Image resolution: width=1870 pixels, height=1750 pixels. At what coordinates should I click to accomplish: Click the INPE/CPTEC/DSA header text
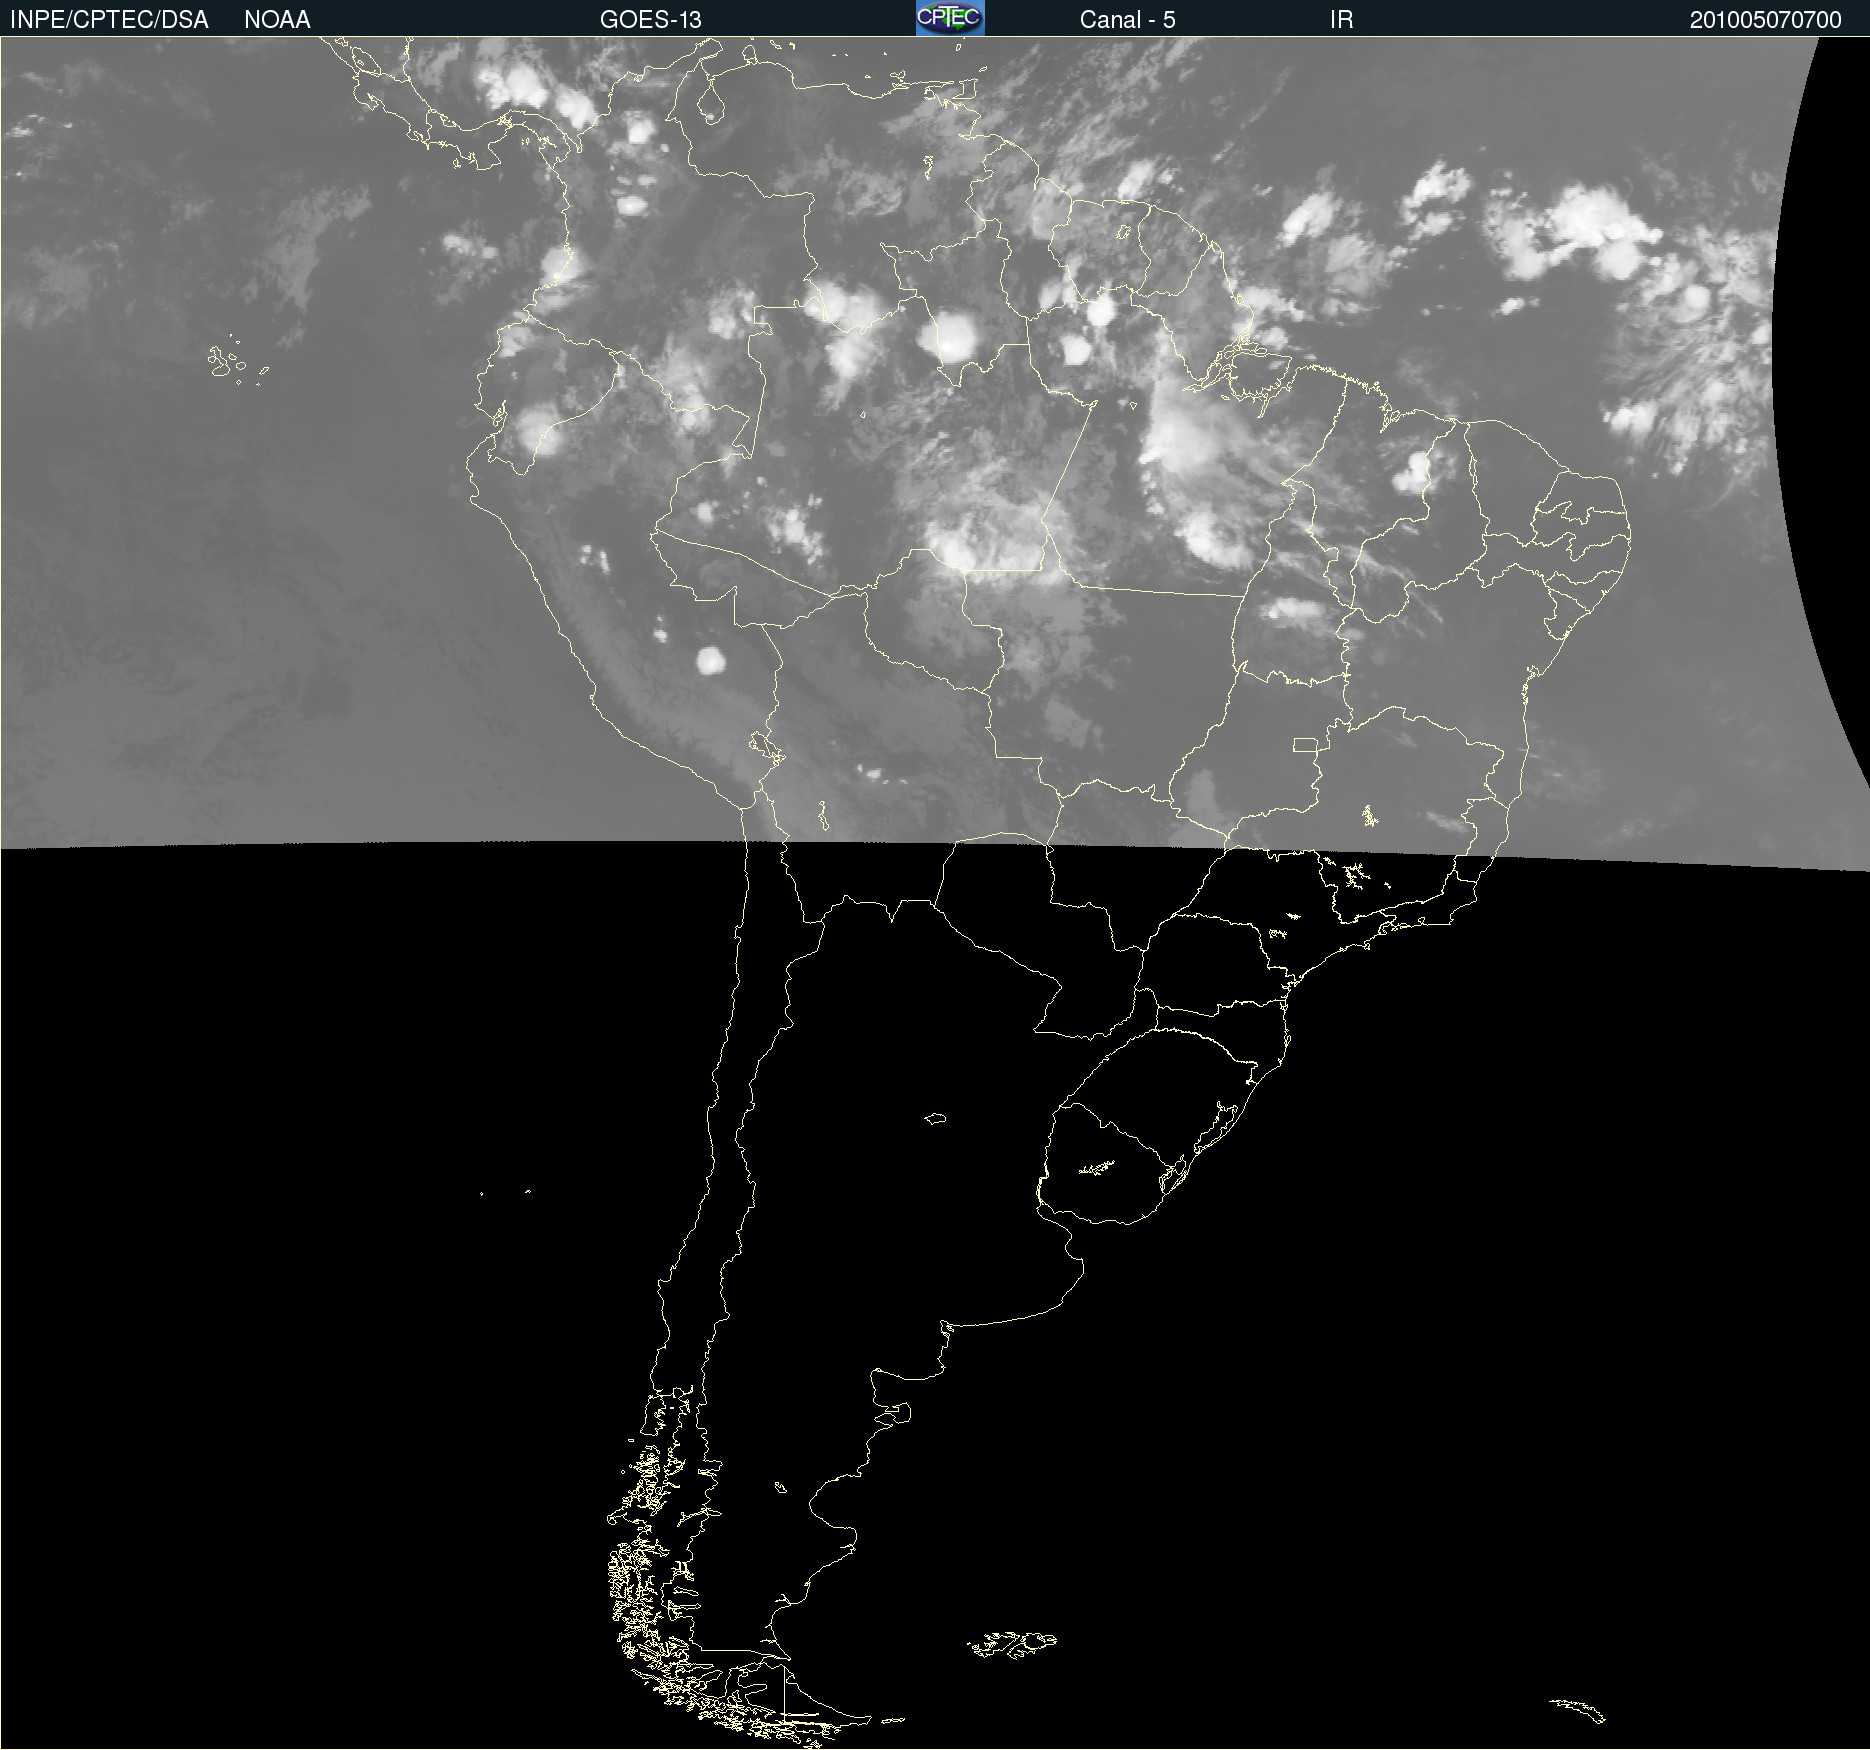(x=109, y=20)
